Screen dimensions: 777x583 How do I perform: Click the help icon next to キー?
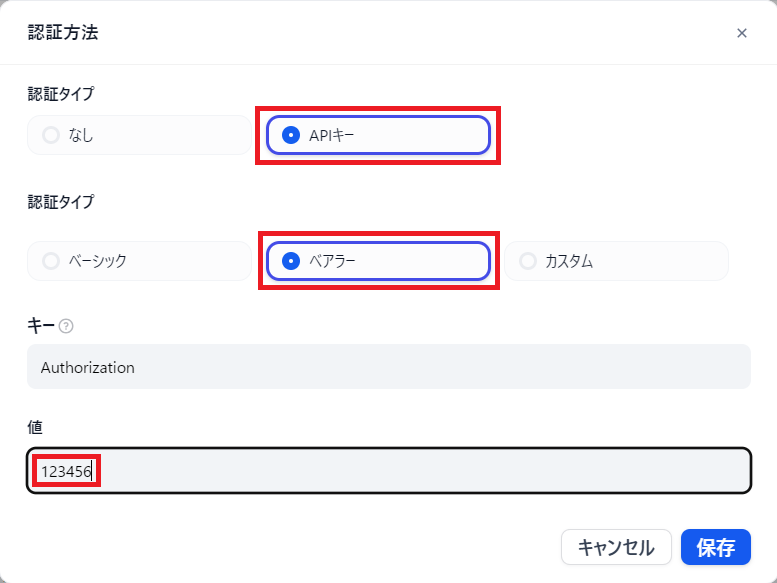click(x=66, y=326)
